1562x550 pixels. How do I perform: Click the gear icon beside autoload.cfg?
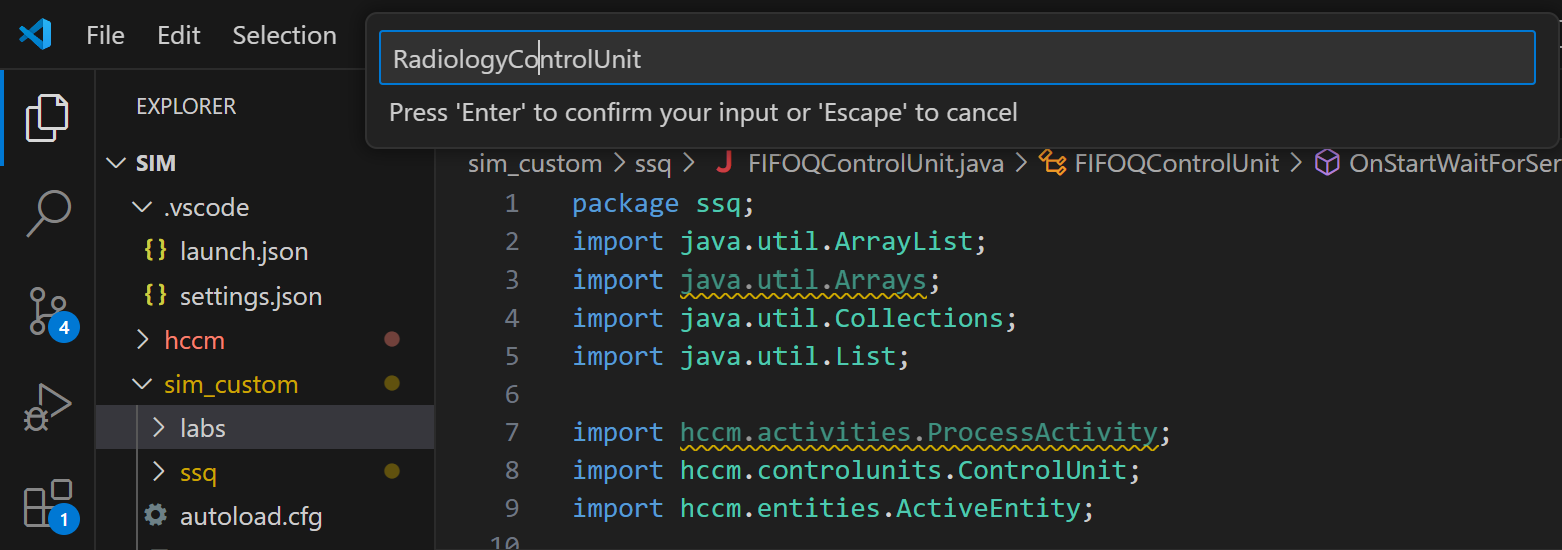pos(155,516)
